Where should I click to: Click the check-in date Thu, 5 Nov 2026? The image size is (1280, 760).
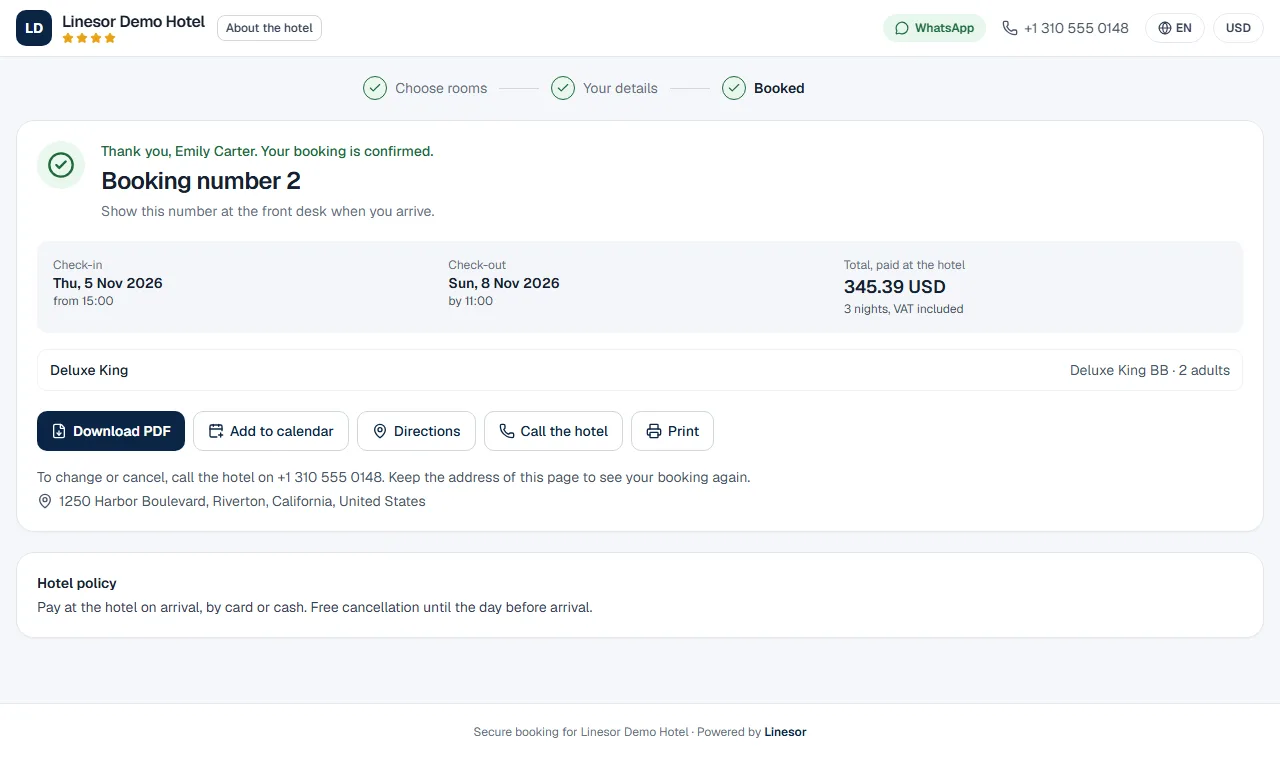tap(108, 283)
